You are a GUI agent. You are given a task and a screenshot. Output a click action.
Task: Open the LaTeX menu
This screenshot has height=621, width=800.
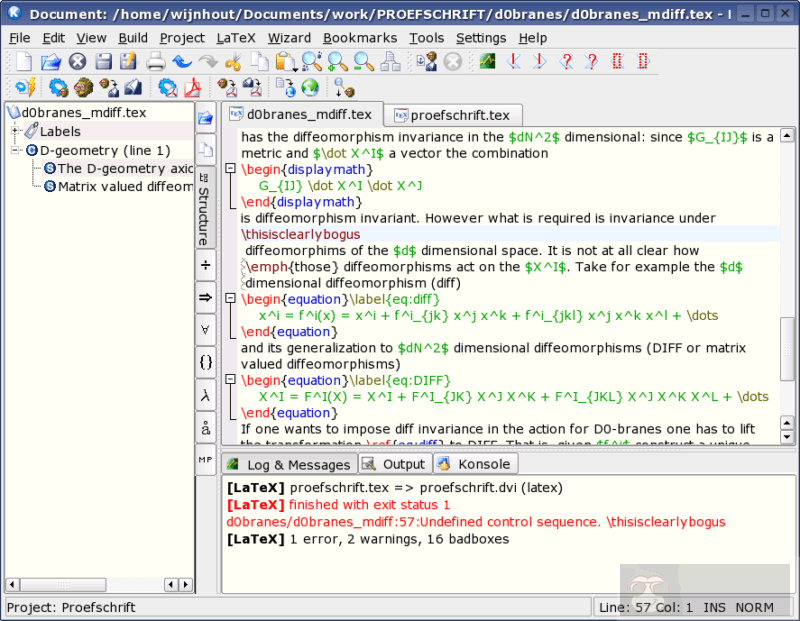pos(238,37)
